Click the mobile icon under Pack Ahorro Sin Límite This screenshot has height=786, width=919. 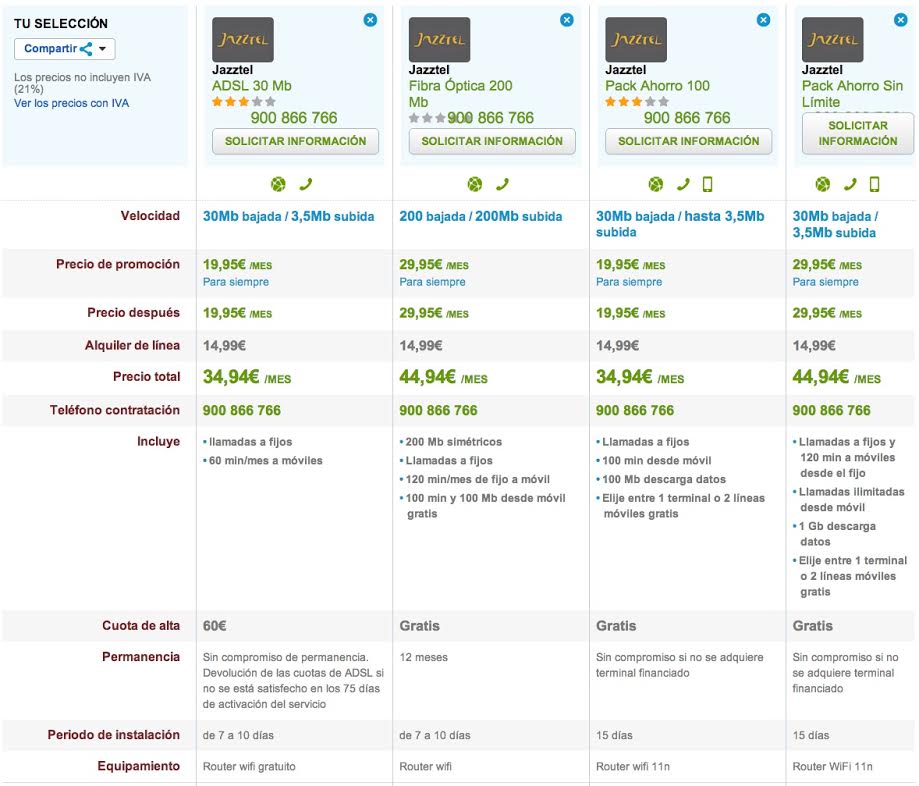[874, 185]
